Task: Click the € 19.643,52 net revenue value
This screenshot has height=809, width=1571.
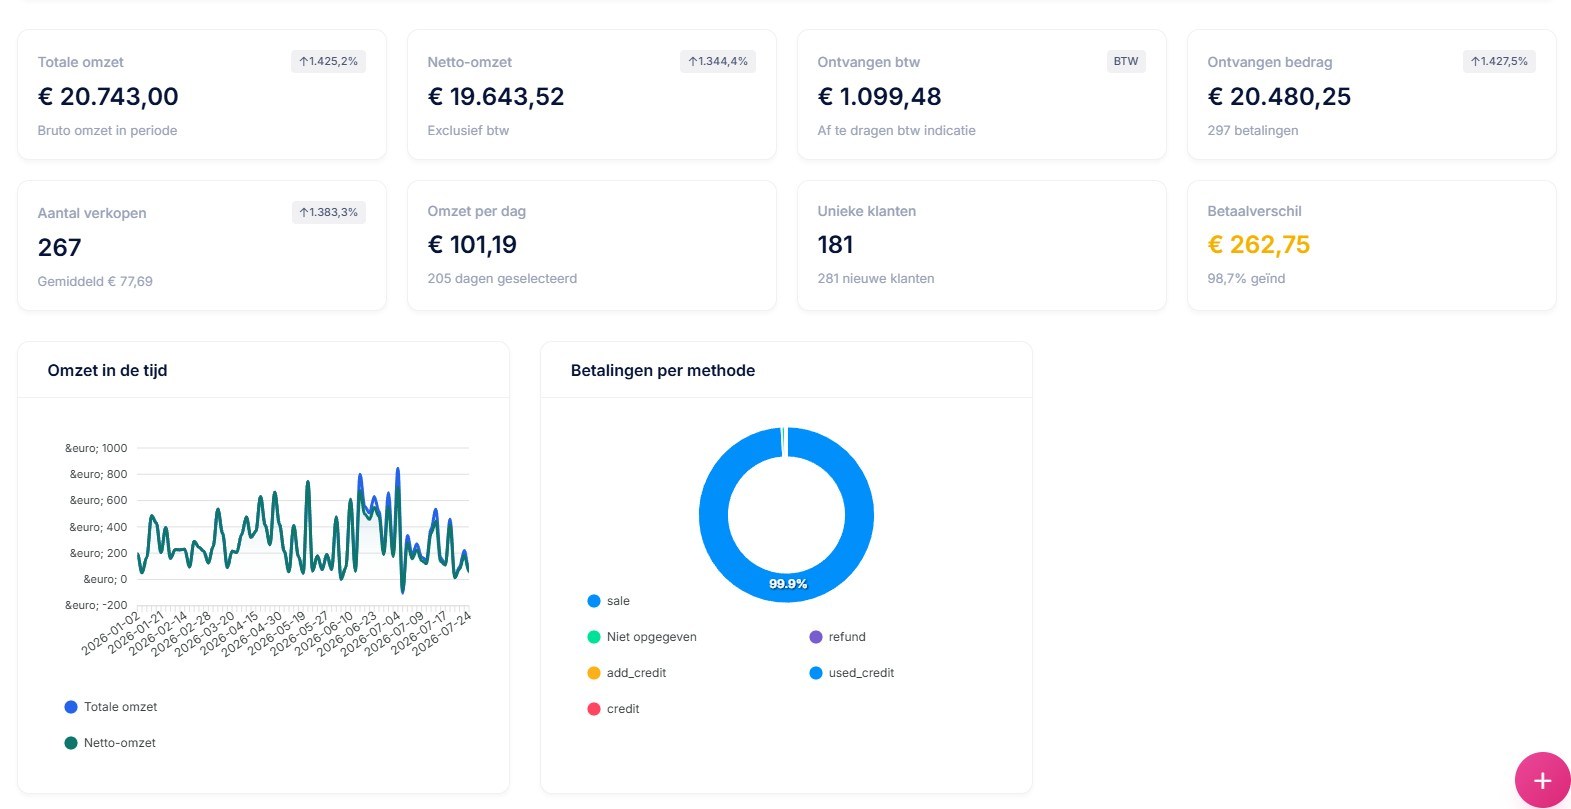Action: (x=496, y=96)
